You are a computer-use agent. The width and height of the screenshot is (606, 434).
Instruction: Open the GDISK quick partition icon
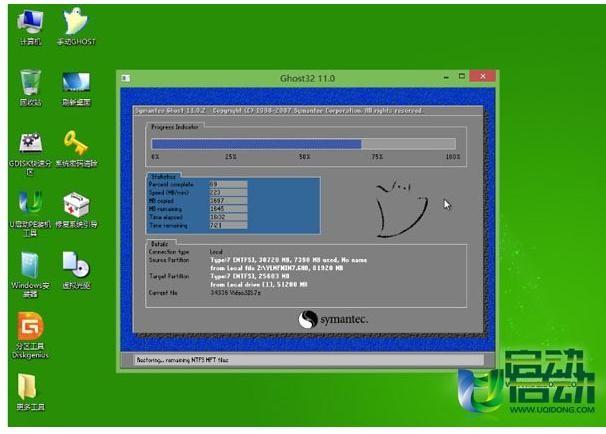click(30, 153)
